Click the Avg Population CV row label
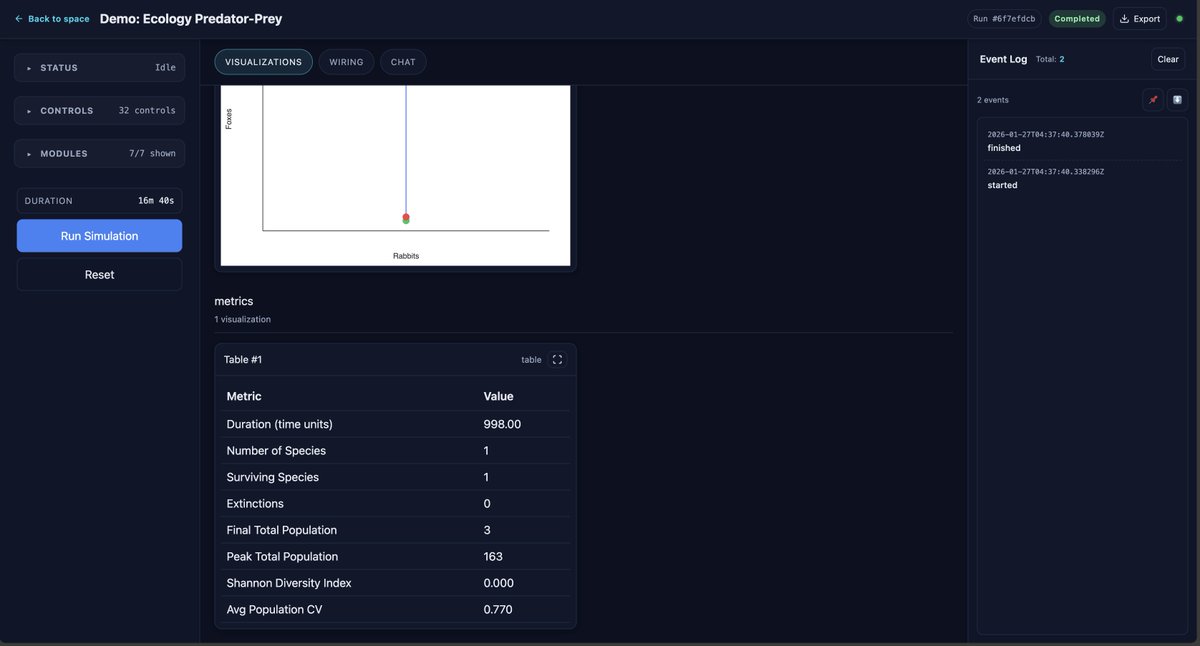1200x646 pixels. 274,610
